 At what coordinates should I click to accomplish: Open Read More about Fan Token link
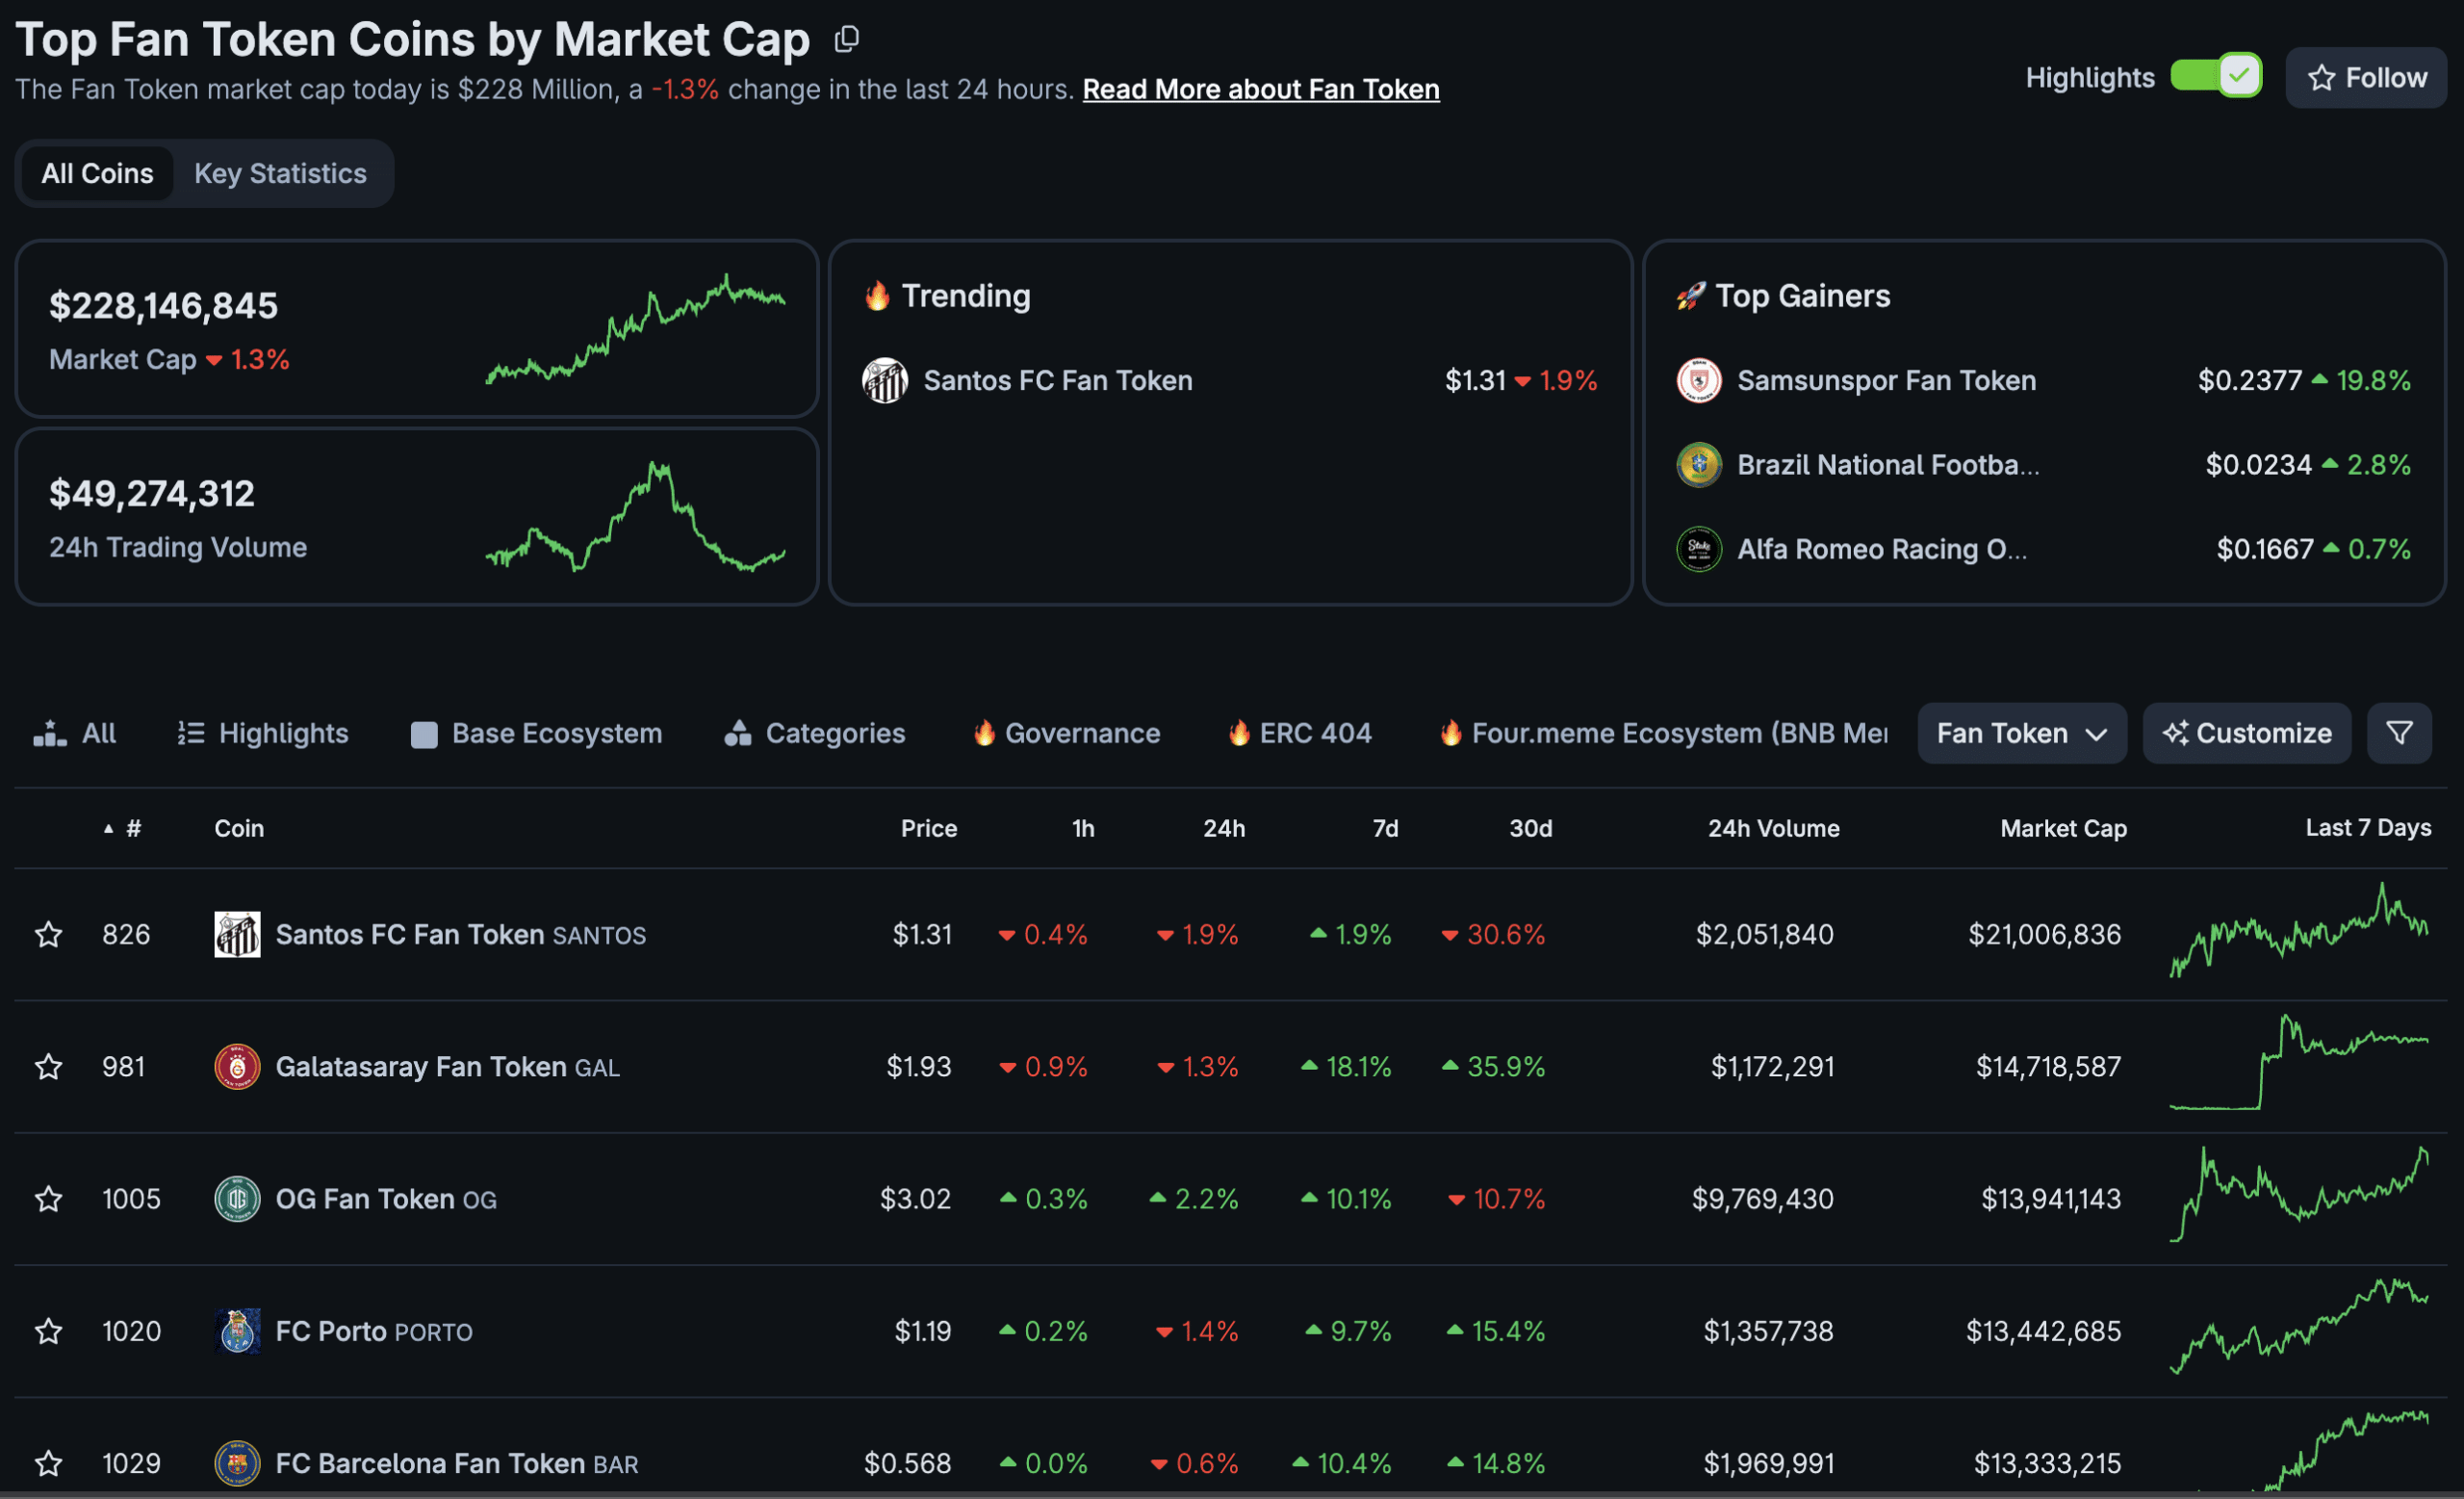[1261, 89]
